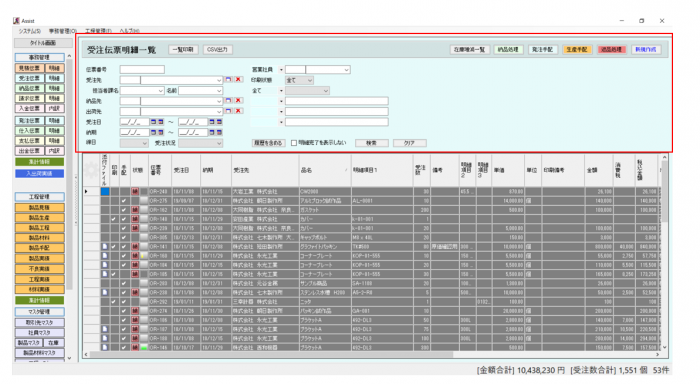This screenshot has height=384, width=700.
Task: Click the 一覧印刷 button
Action: (x=183, y=50)
